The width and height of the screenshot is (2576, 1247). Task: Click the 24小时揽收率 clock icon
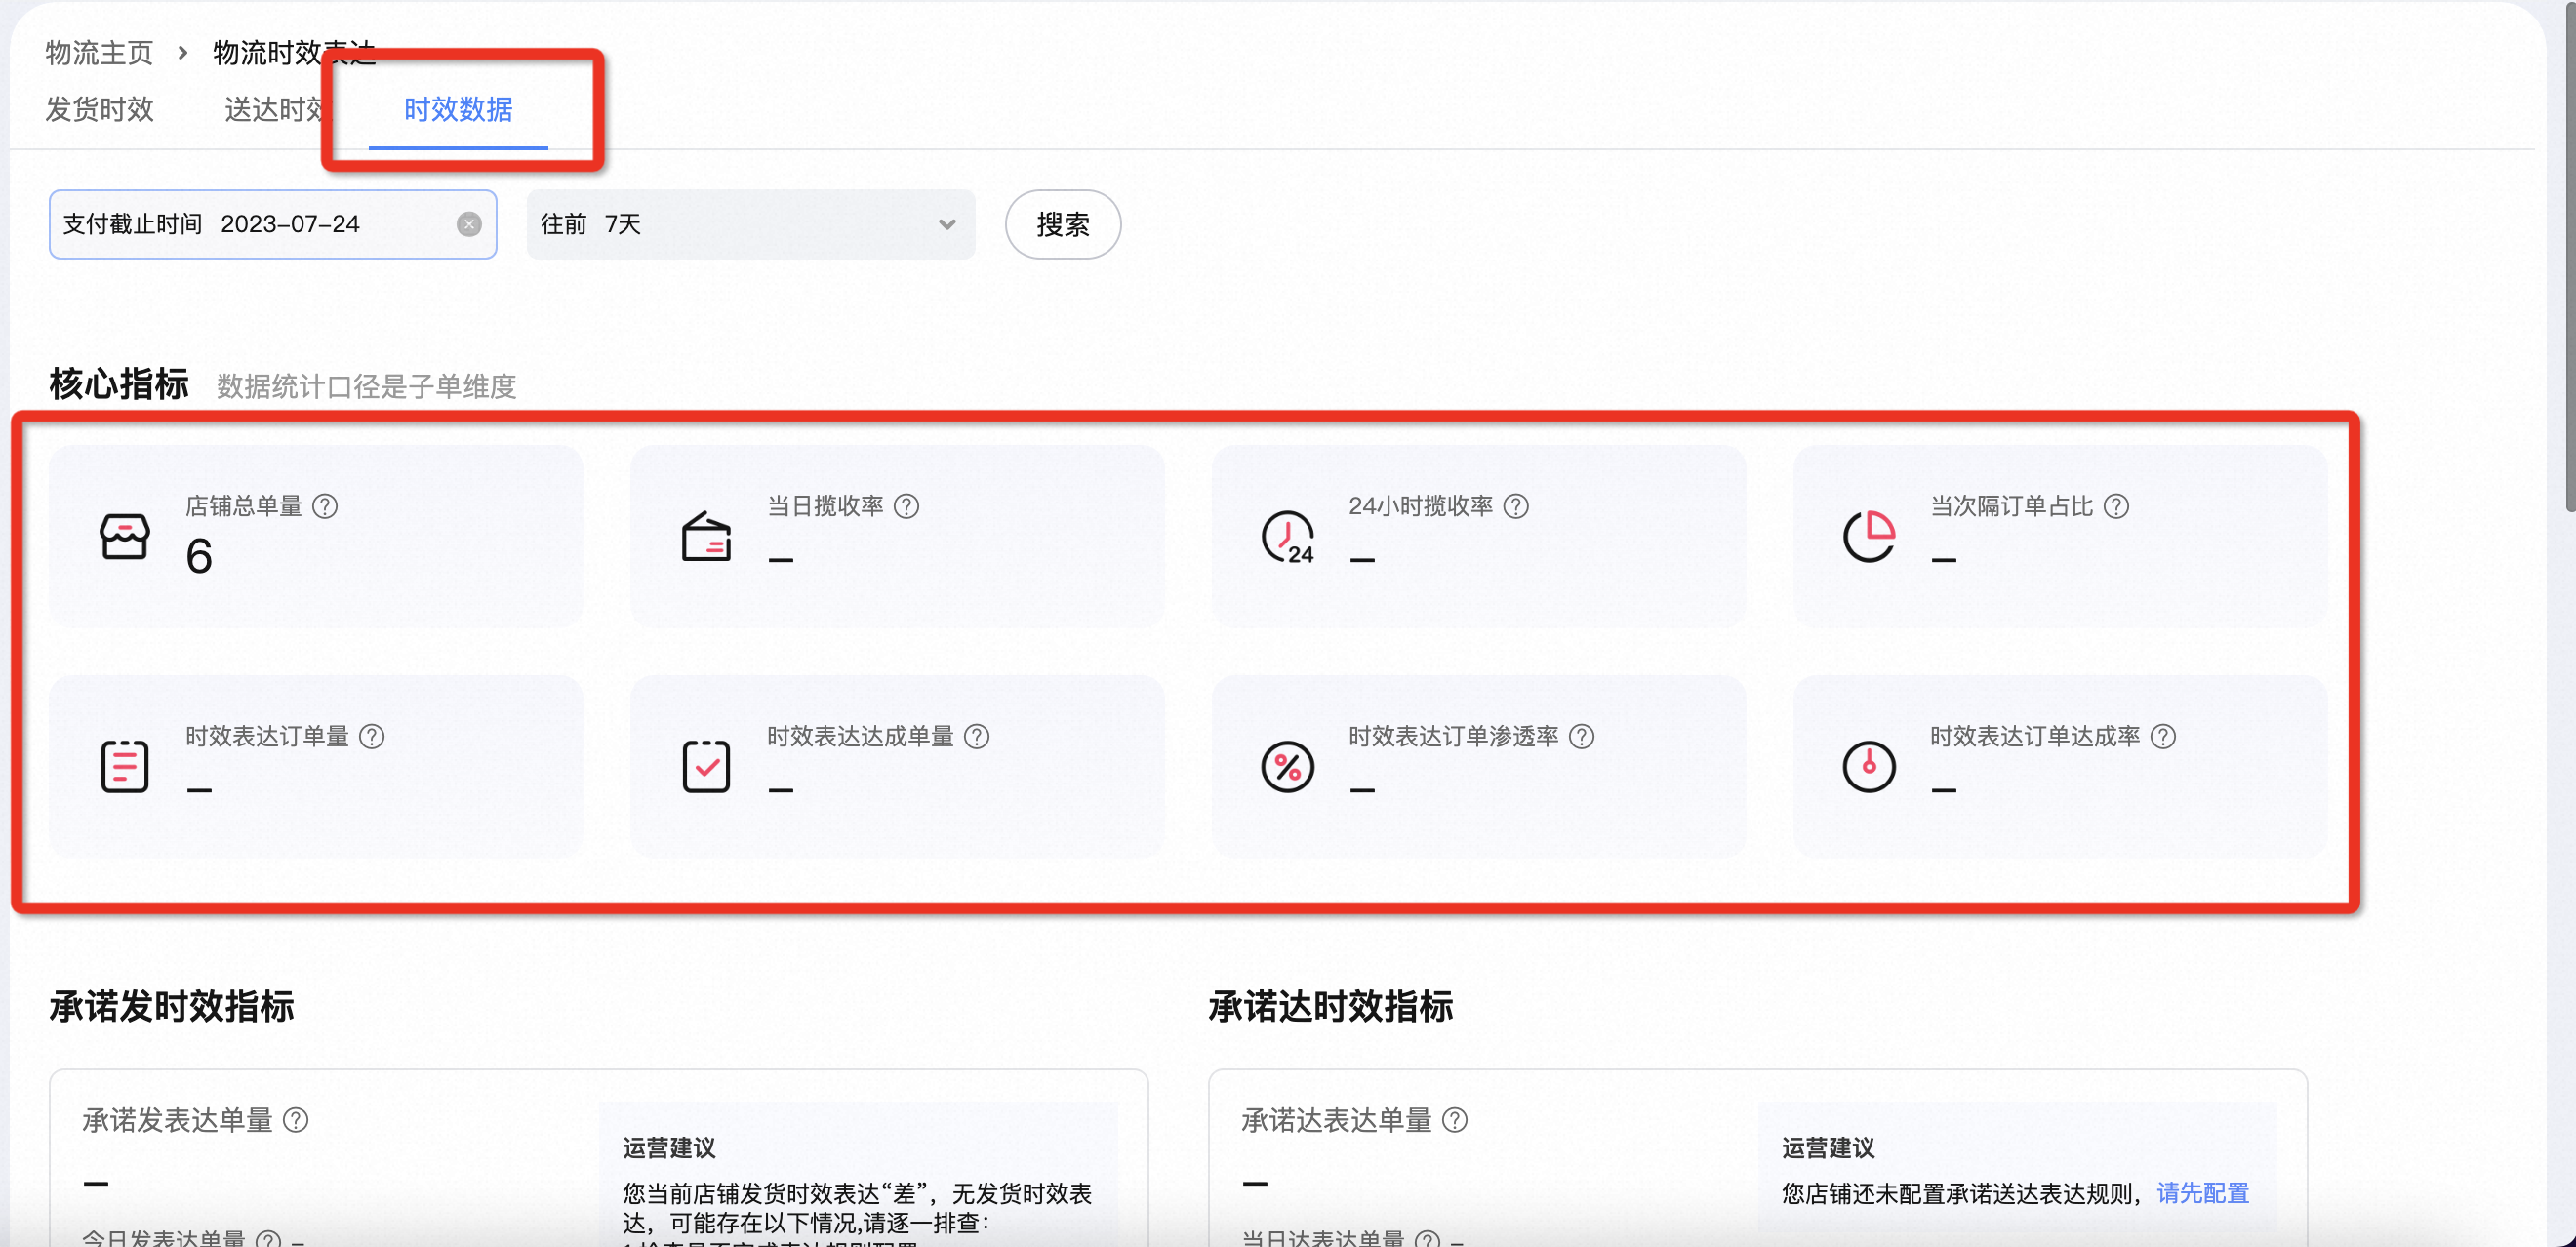click(1288, 537)
